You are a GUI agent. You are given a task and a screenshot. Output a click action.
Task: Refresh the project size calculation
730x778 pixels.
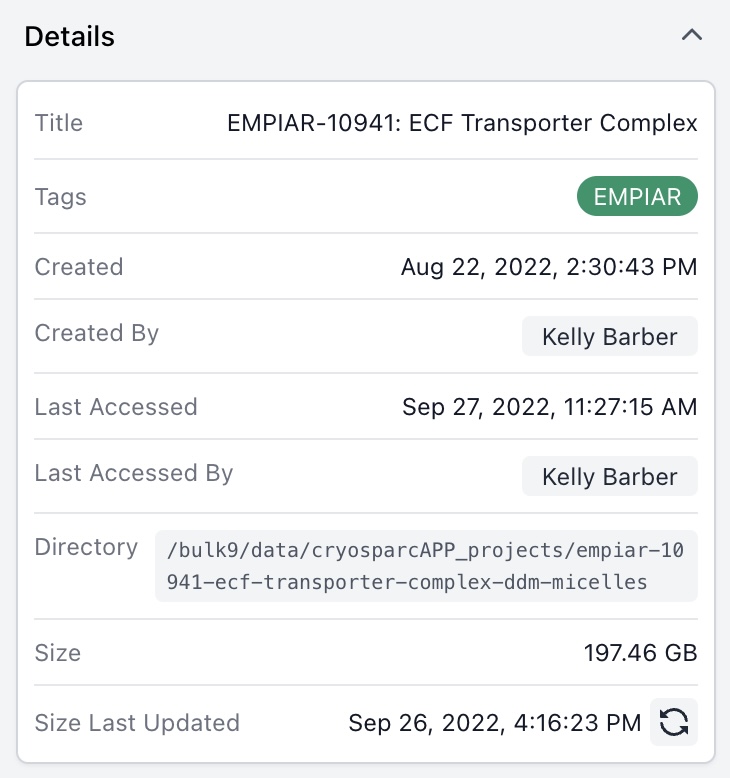coord(674,722)
